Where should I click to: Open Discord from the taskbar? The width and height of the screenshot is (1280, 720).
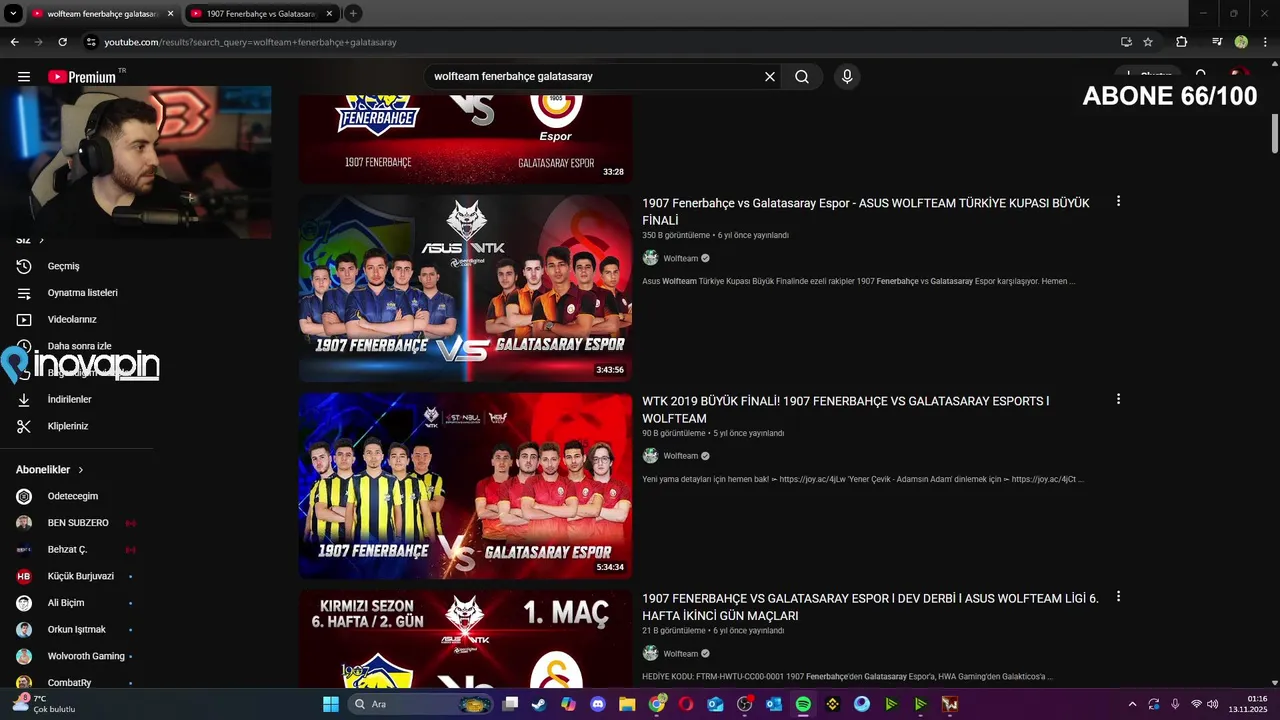tap(598, 704)
